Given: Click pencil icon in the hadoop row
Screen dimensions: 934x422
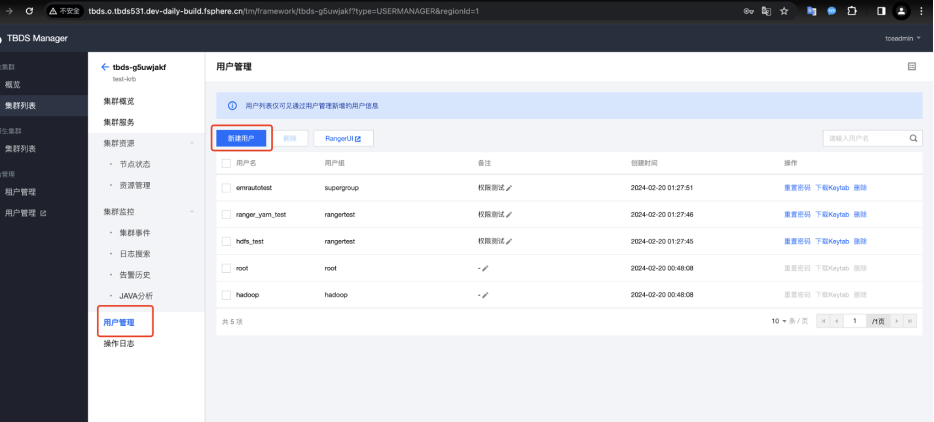Looking at the screenshot, I should click(x=485, y=295).
